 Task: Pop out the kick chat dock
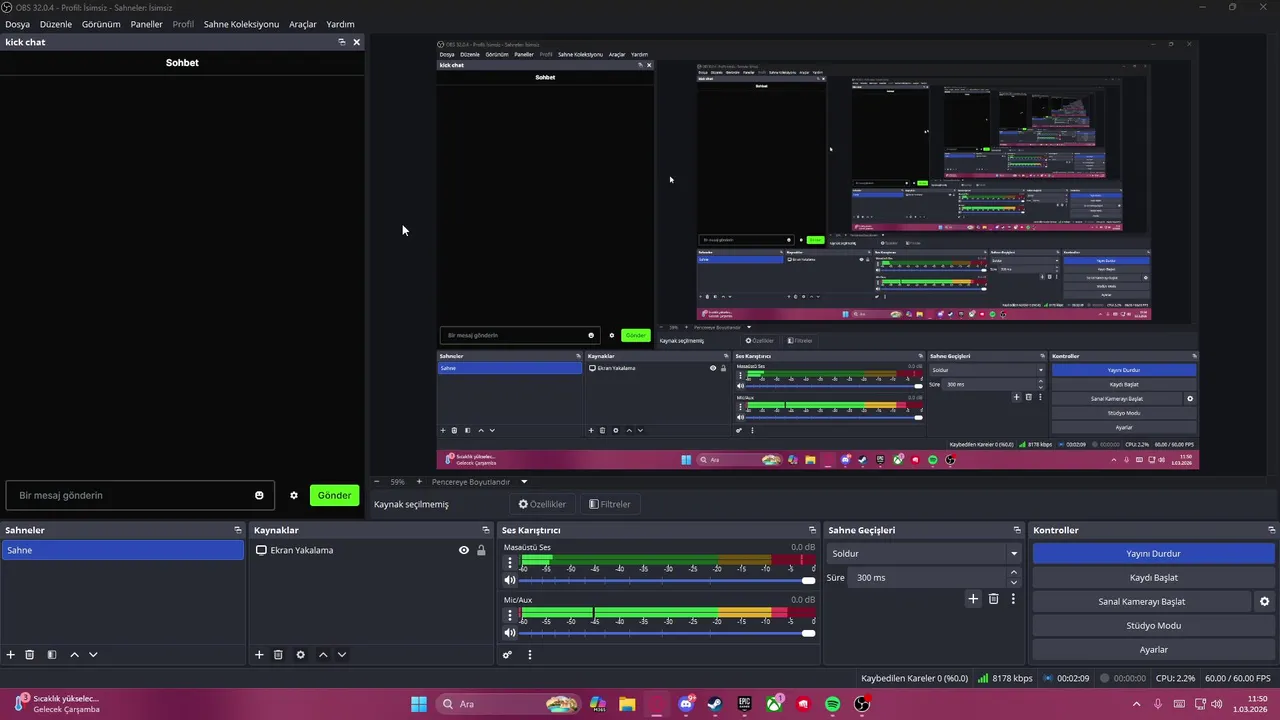tap(342, 42)
